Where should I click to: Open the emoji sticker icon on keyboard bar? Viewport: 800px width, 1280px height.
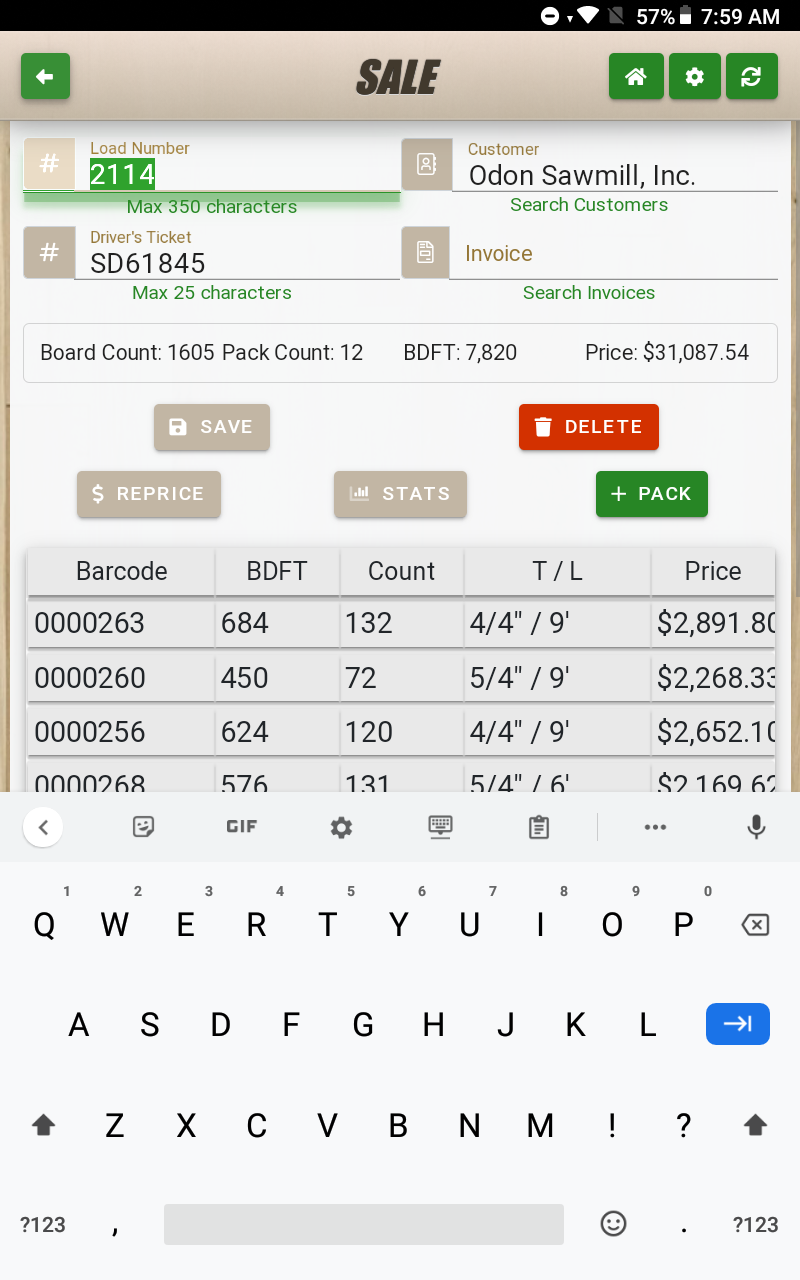coord(143,827)
